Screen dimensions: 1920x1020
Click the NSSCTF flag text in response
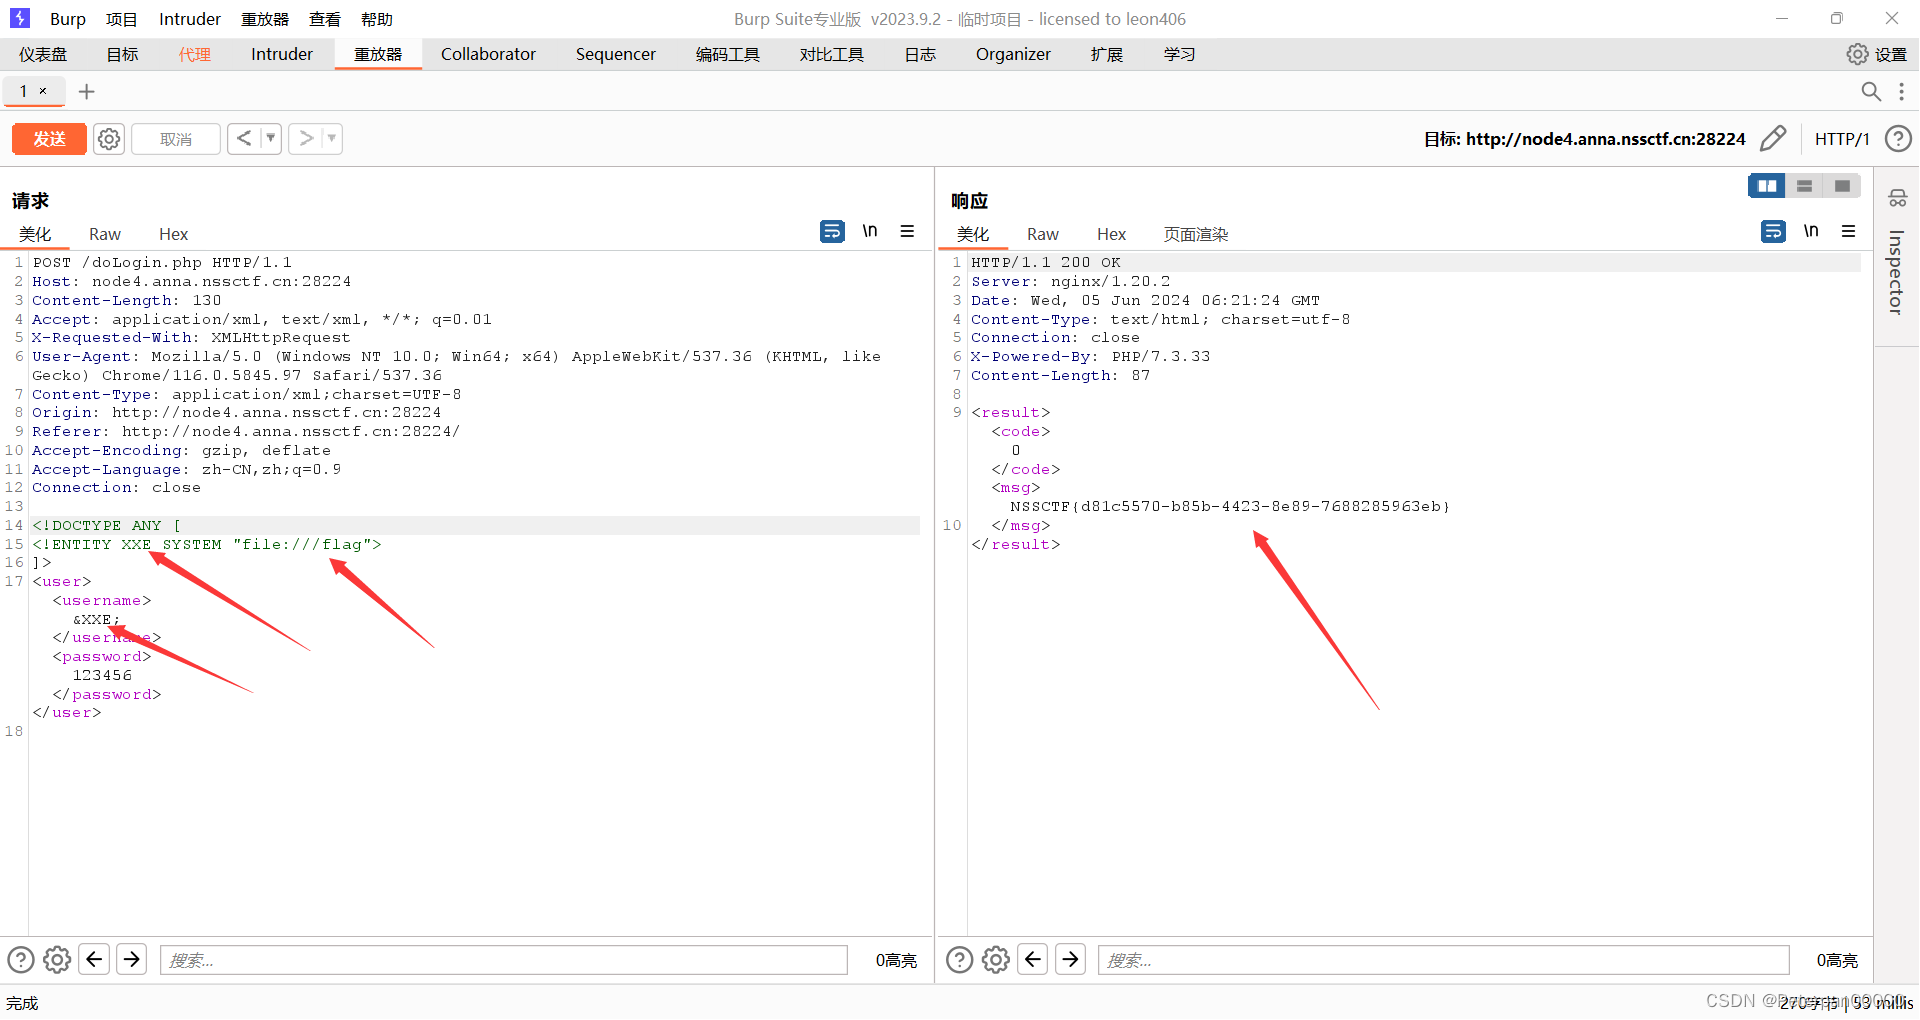[x=1230, y=507]
